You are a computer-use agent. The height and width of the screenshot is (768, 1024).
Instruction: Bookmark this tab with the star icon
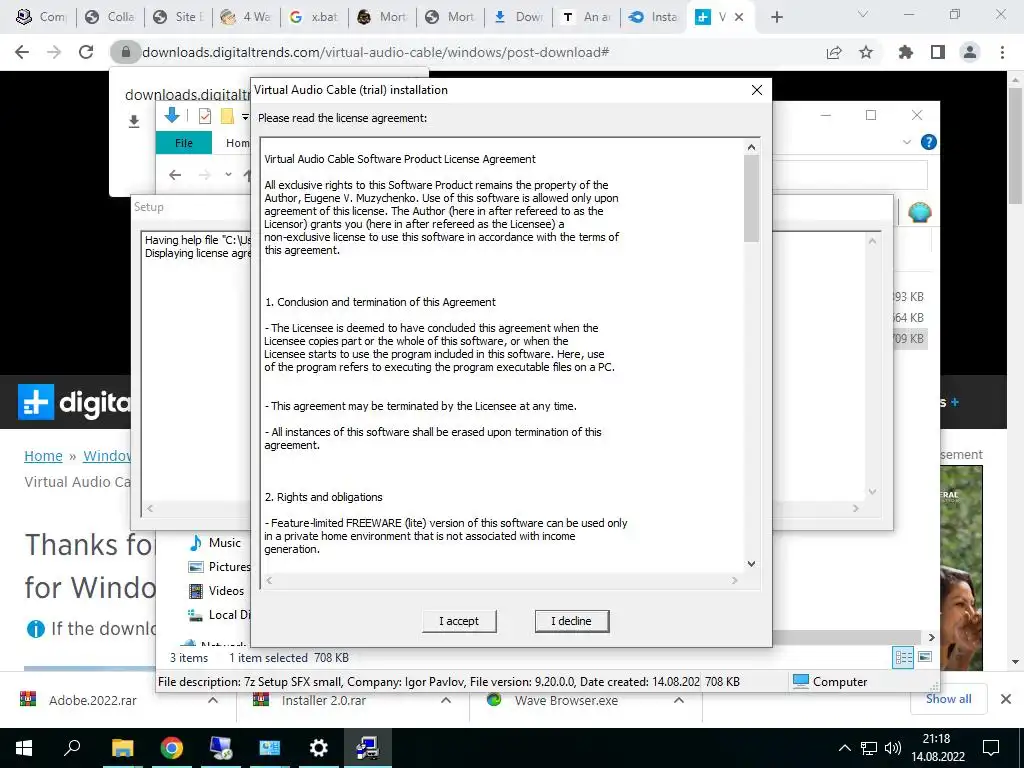point(866,52)
